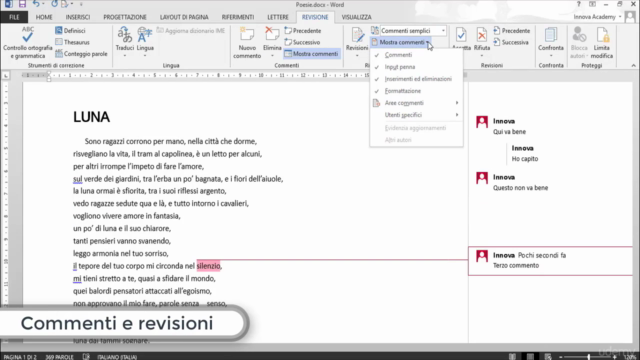Open the Rifiuta dropdown arrow
Image resolution: width=640 pixels, height=360 pixels.
[482, 56]
